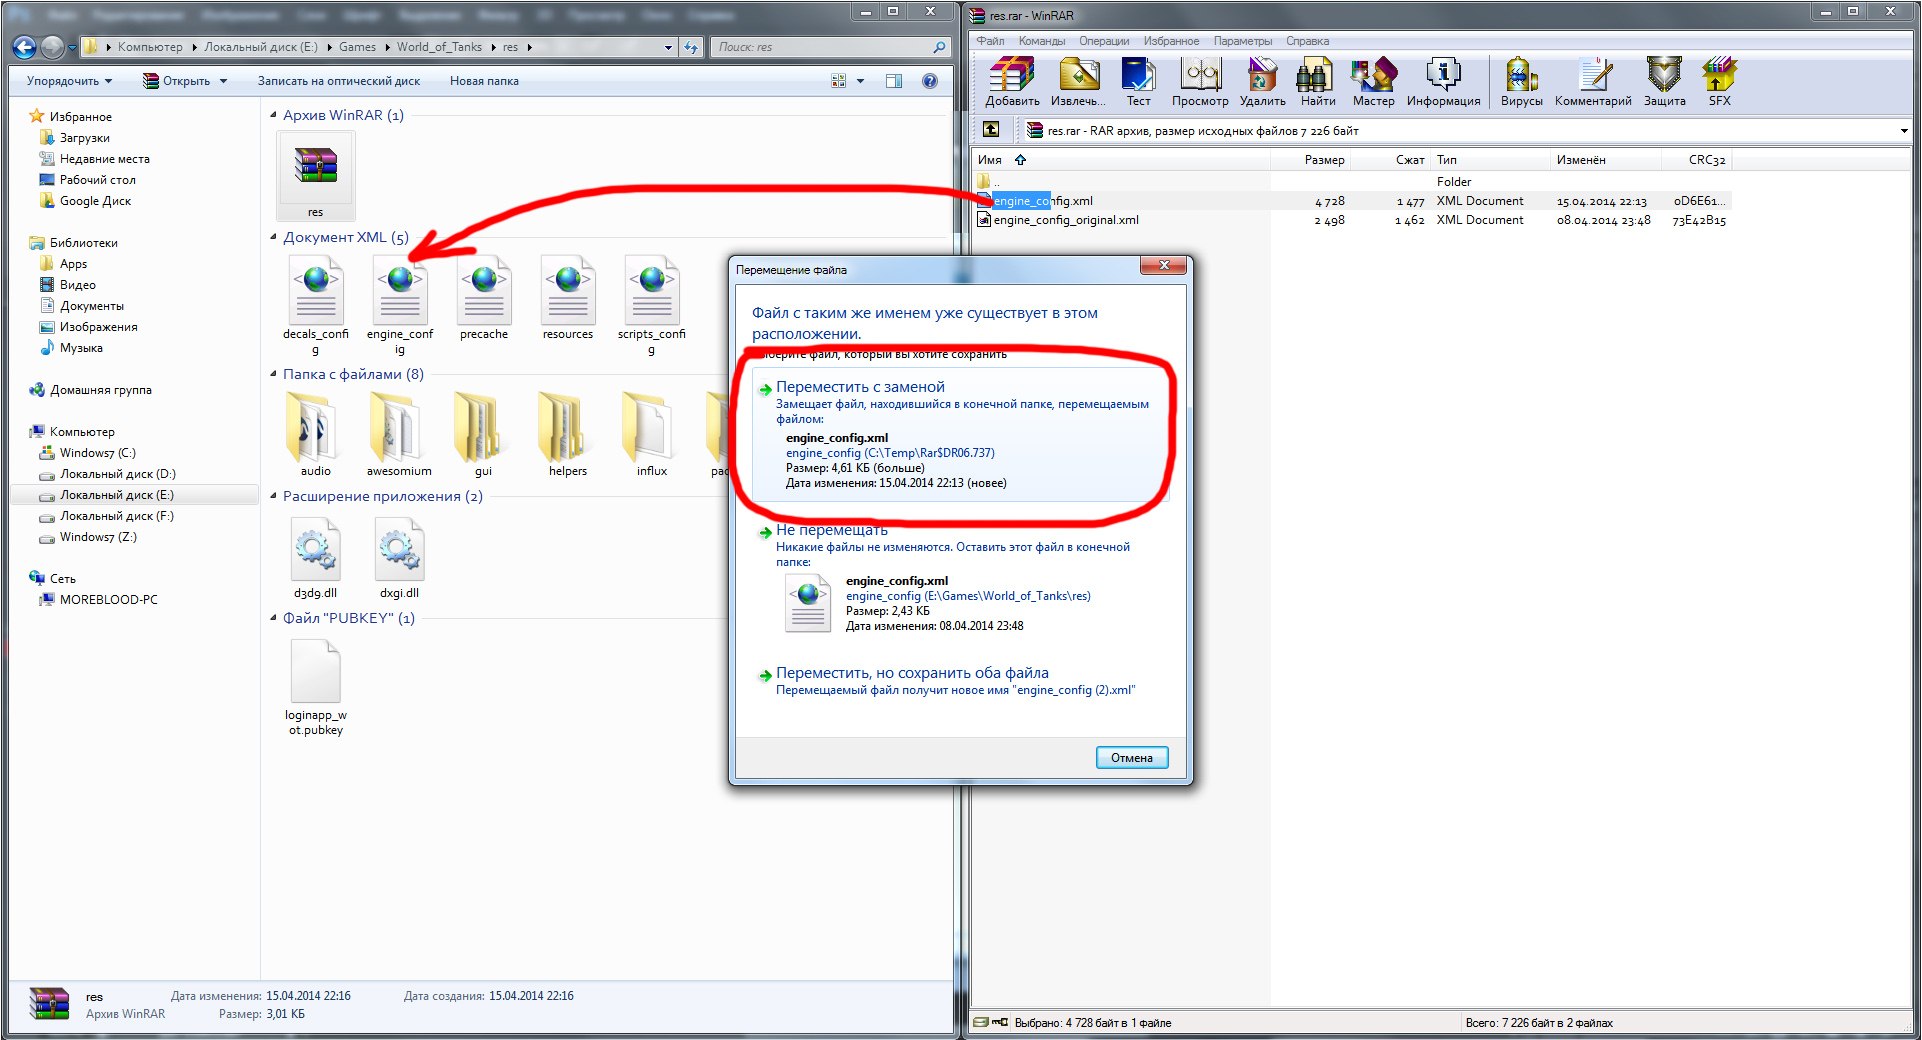This screenshot has height=1040, width=1922.
Task: Sort WinRAR list by Изменён column
Action: [1605, 160]
